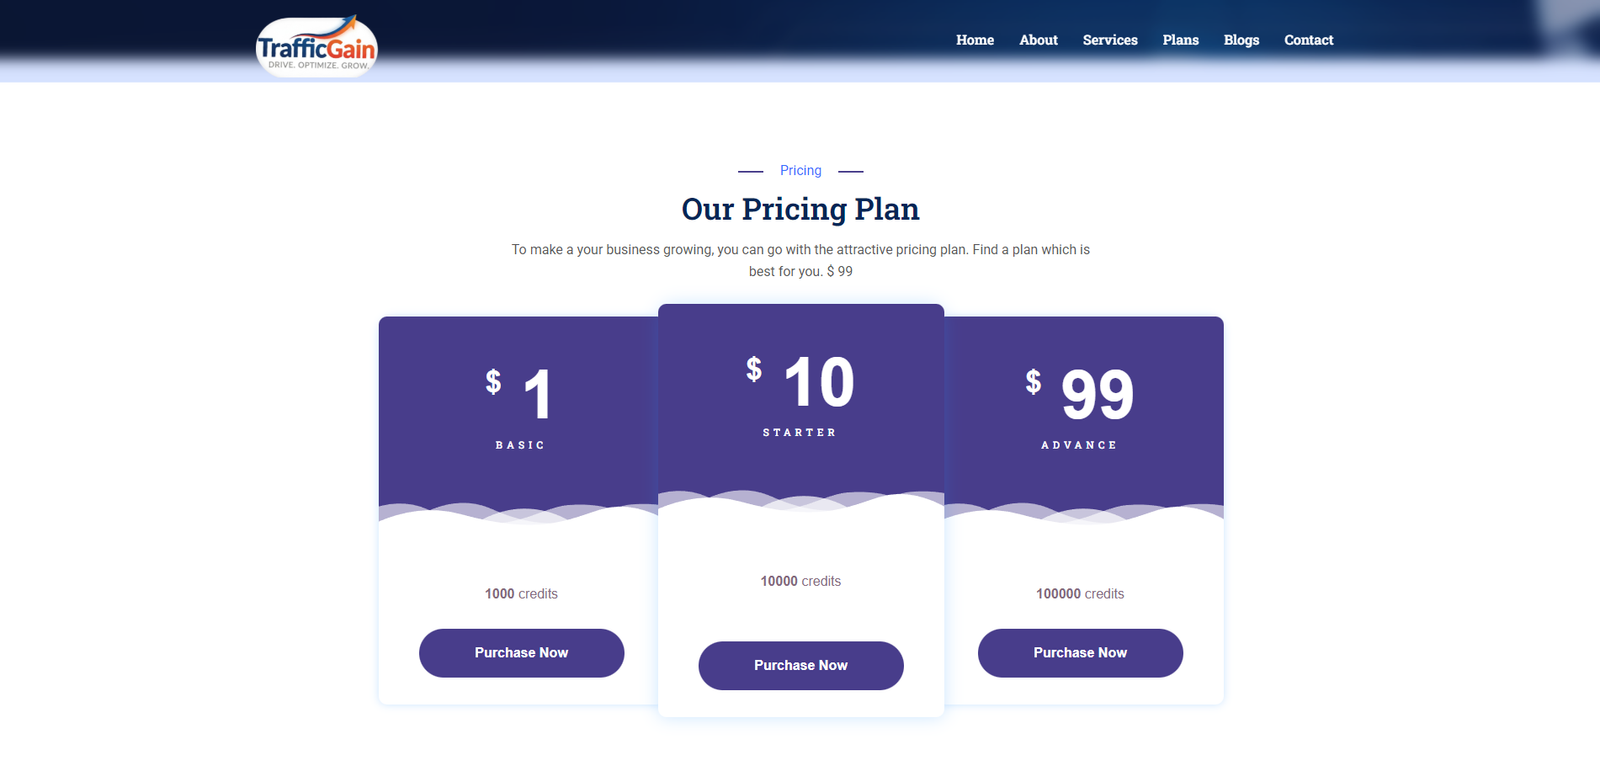Click the Our Pricing Plan heading
Screen dimensions: 1600x766
coord(800,209)
